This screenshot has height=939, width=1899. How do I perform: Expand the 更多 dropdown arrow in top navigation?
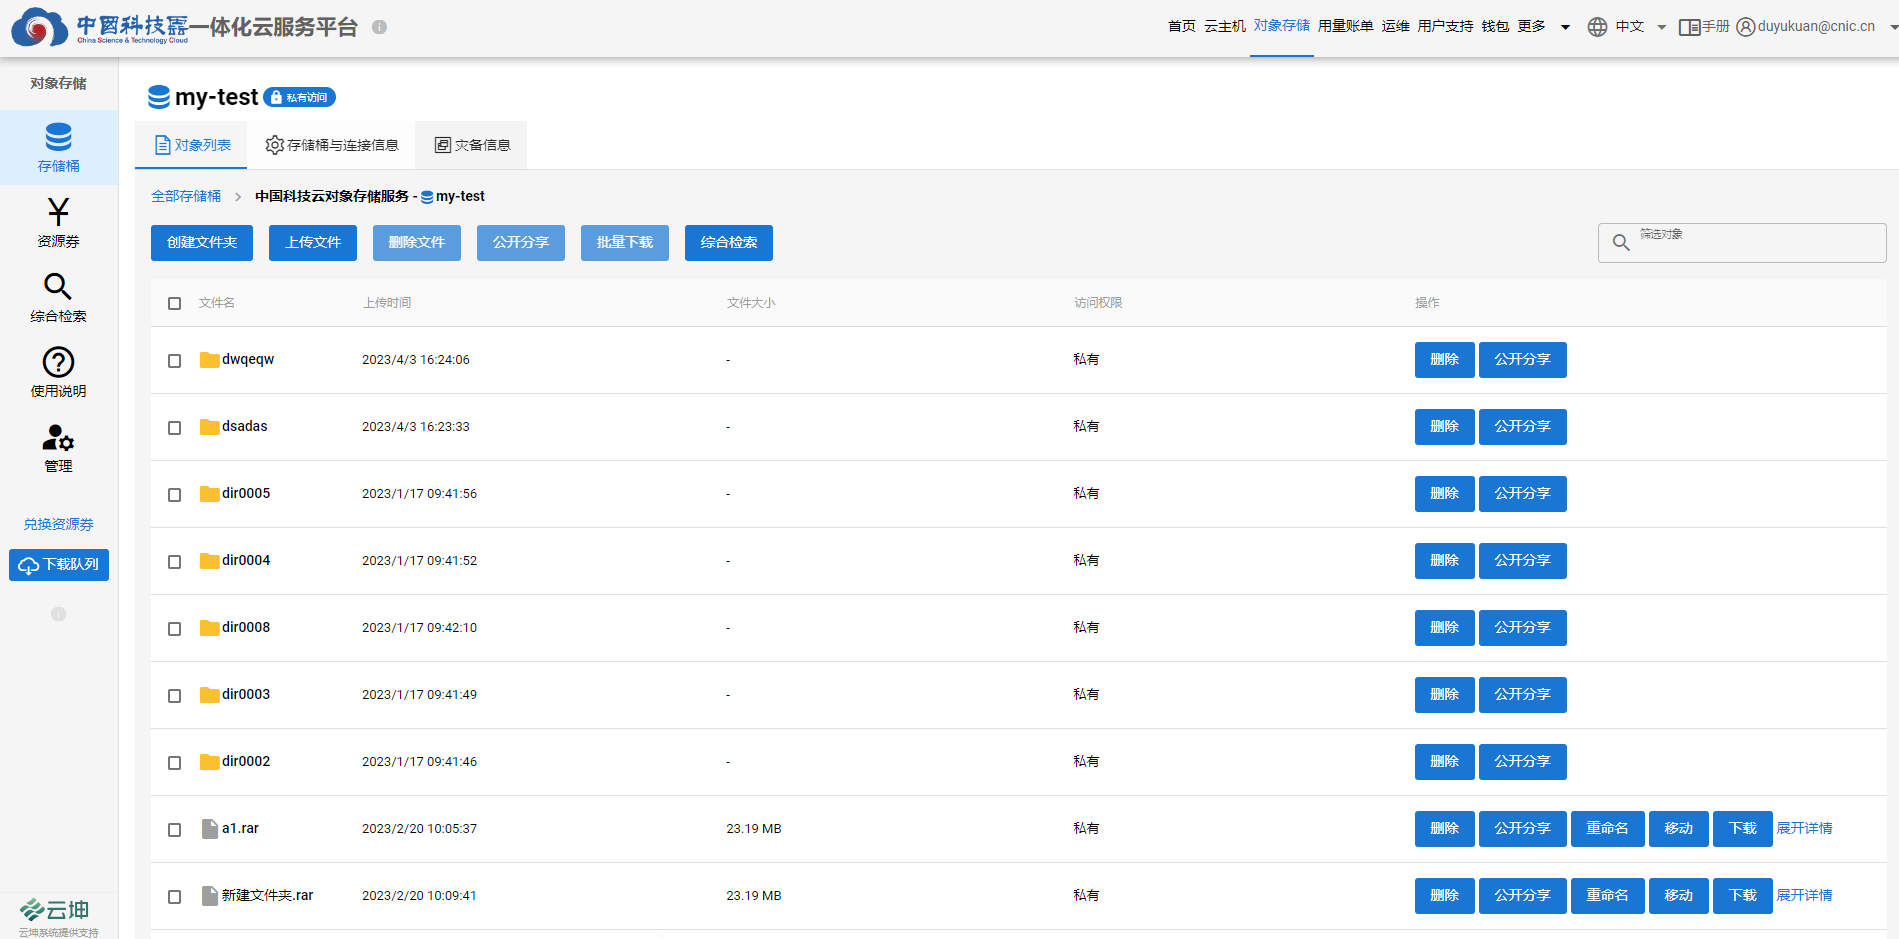pyautogui.click(x=1565, y=27)
